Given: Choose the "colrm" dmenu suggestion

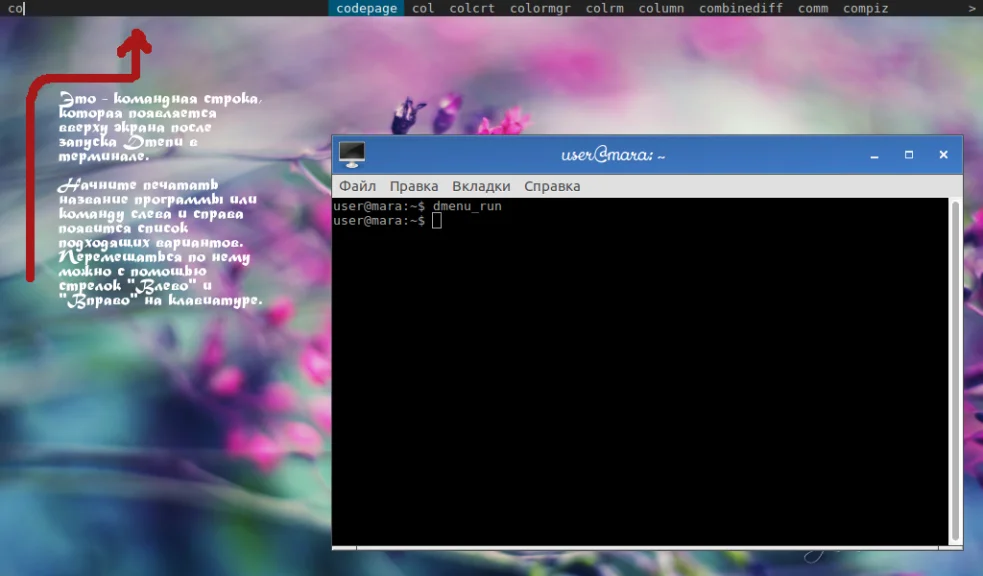Looking at the screenshot, I should [x=604, y=8].
